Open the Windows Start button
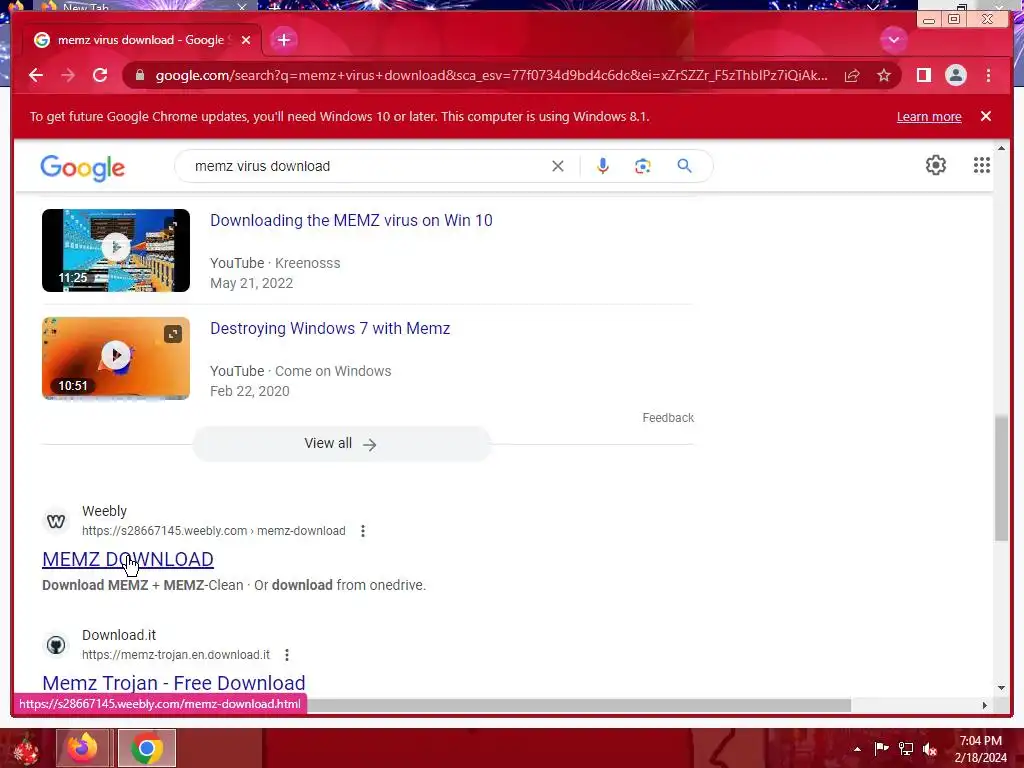1024x768 pixels. pyautogui.click(x=26, y=748)
